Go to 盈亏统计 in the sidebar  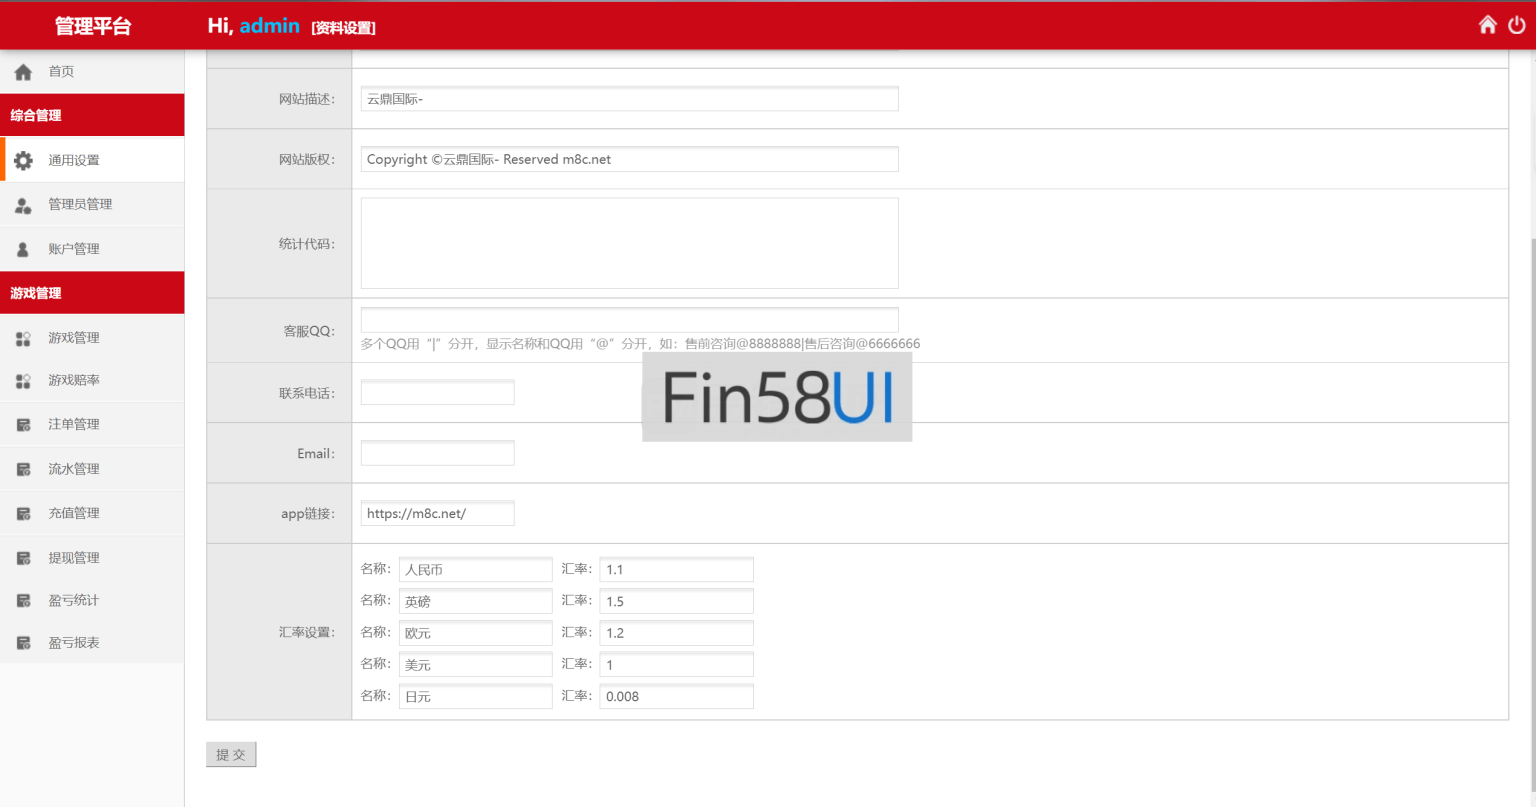[74, 601]
